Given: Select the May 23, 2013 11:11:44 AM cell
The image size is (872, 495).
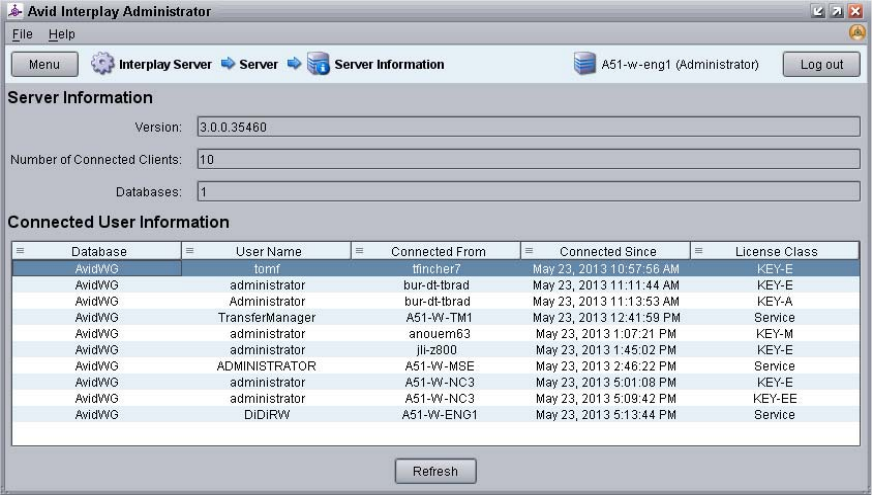Looking at the screenshot, I should click(606, 285).
